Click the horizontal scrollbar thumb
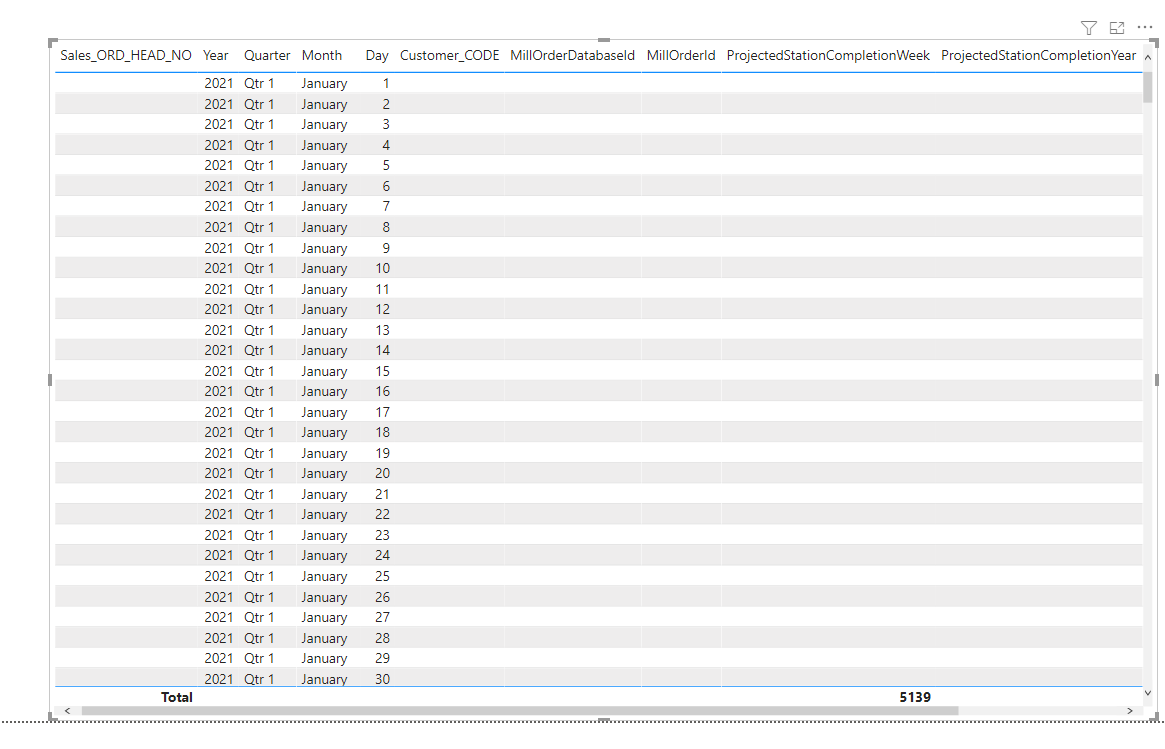Image resolution: width=1165 pixels, height=749 pixels. tap(519, 711)
